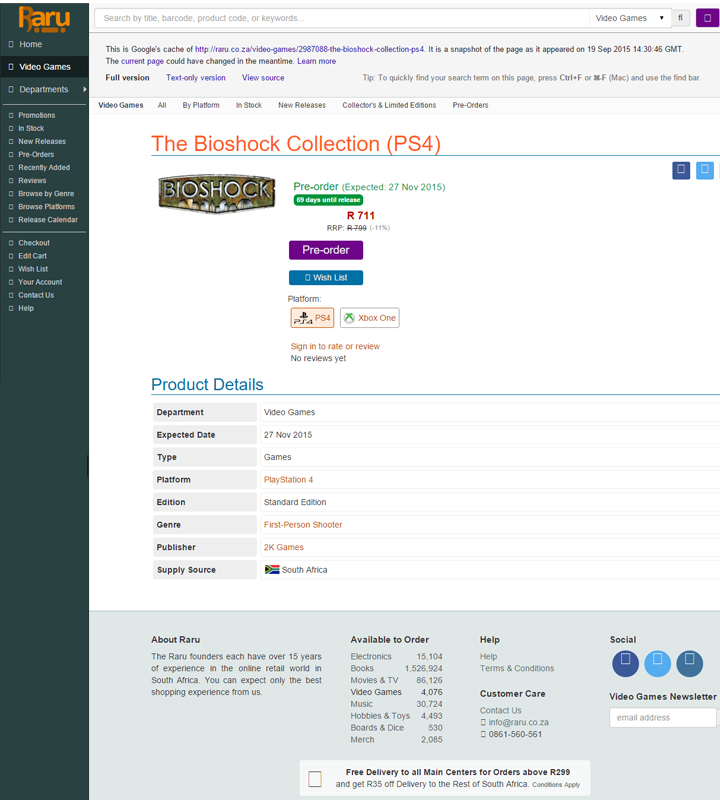The height and width of the screenshot is (800, 720).
Task: Click the 2K Games publisher link
Action: [283, 547]
